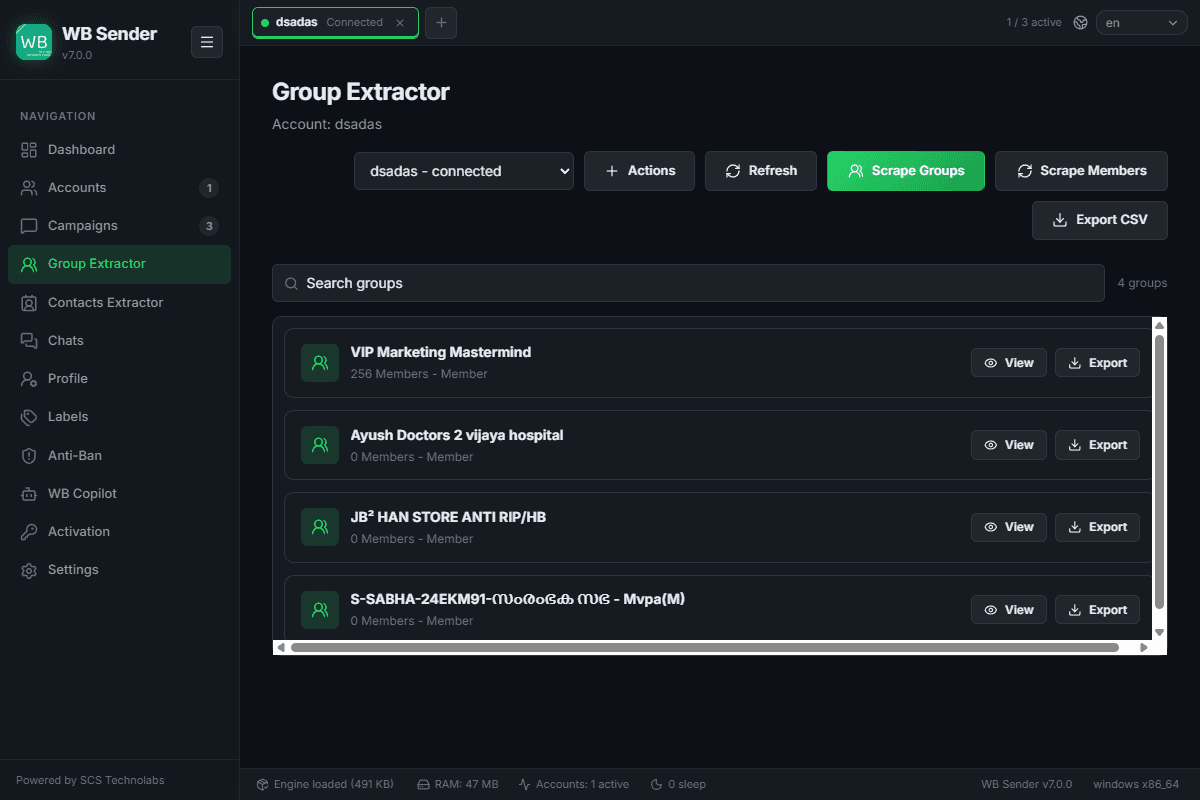Click the globe language icon
Screen dimensions: 1200x800
pos(1080,22)
